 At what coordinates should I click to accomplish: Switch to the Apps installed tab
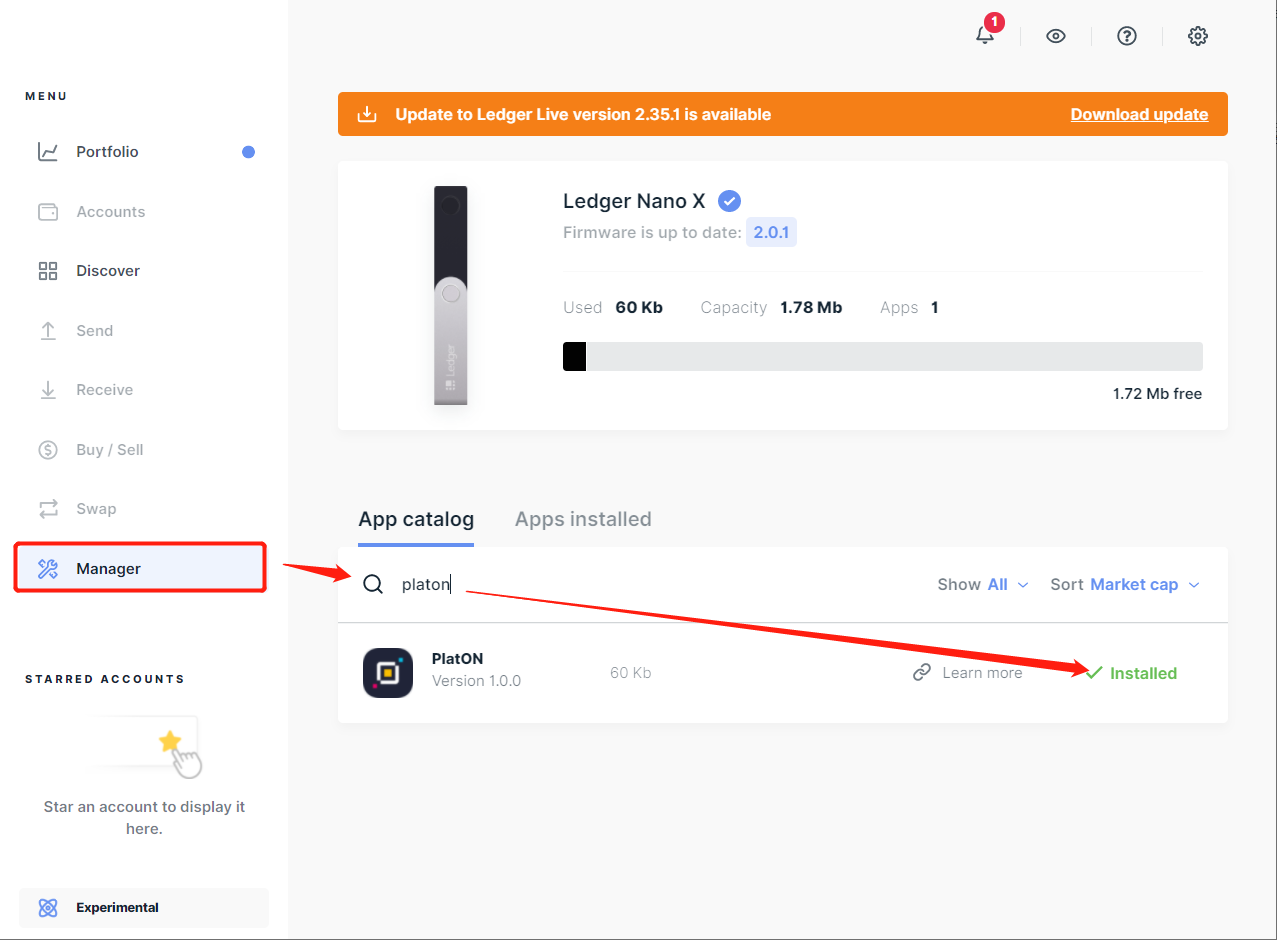(583, 519)
